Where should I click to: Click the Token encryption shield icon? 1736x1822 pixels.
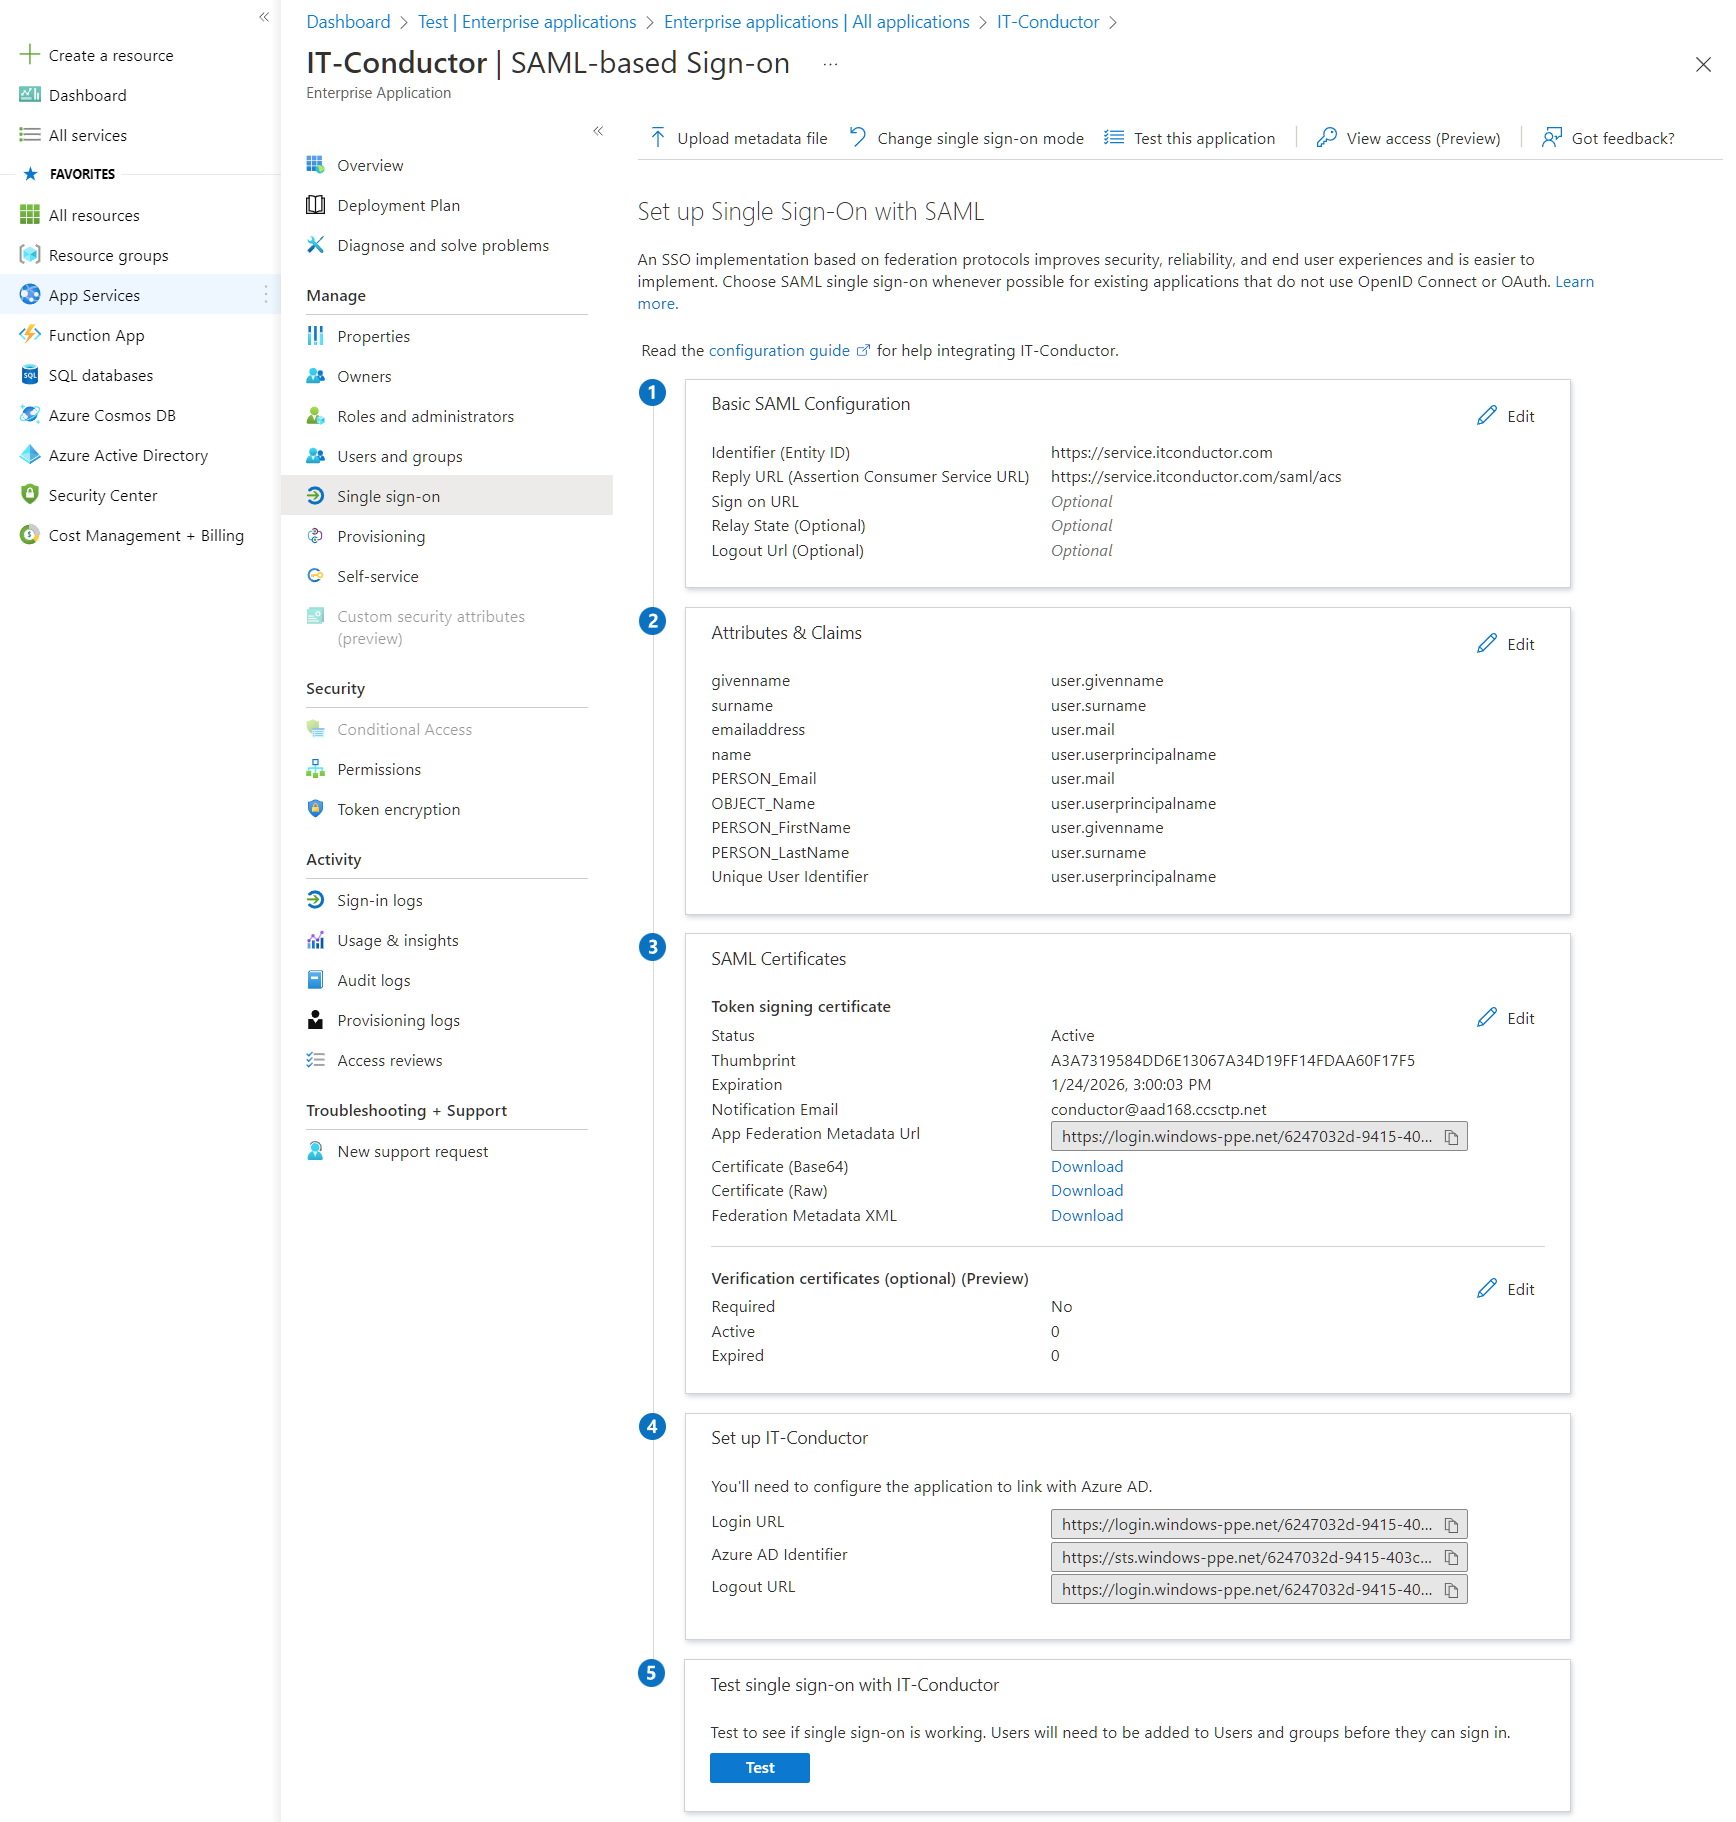coord(316,809)
